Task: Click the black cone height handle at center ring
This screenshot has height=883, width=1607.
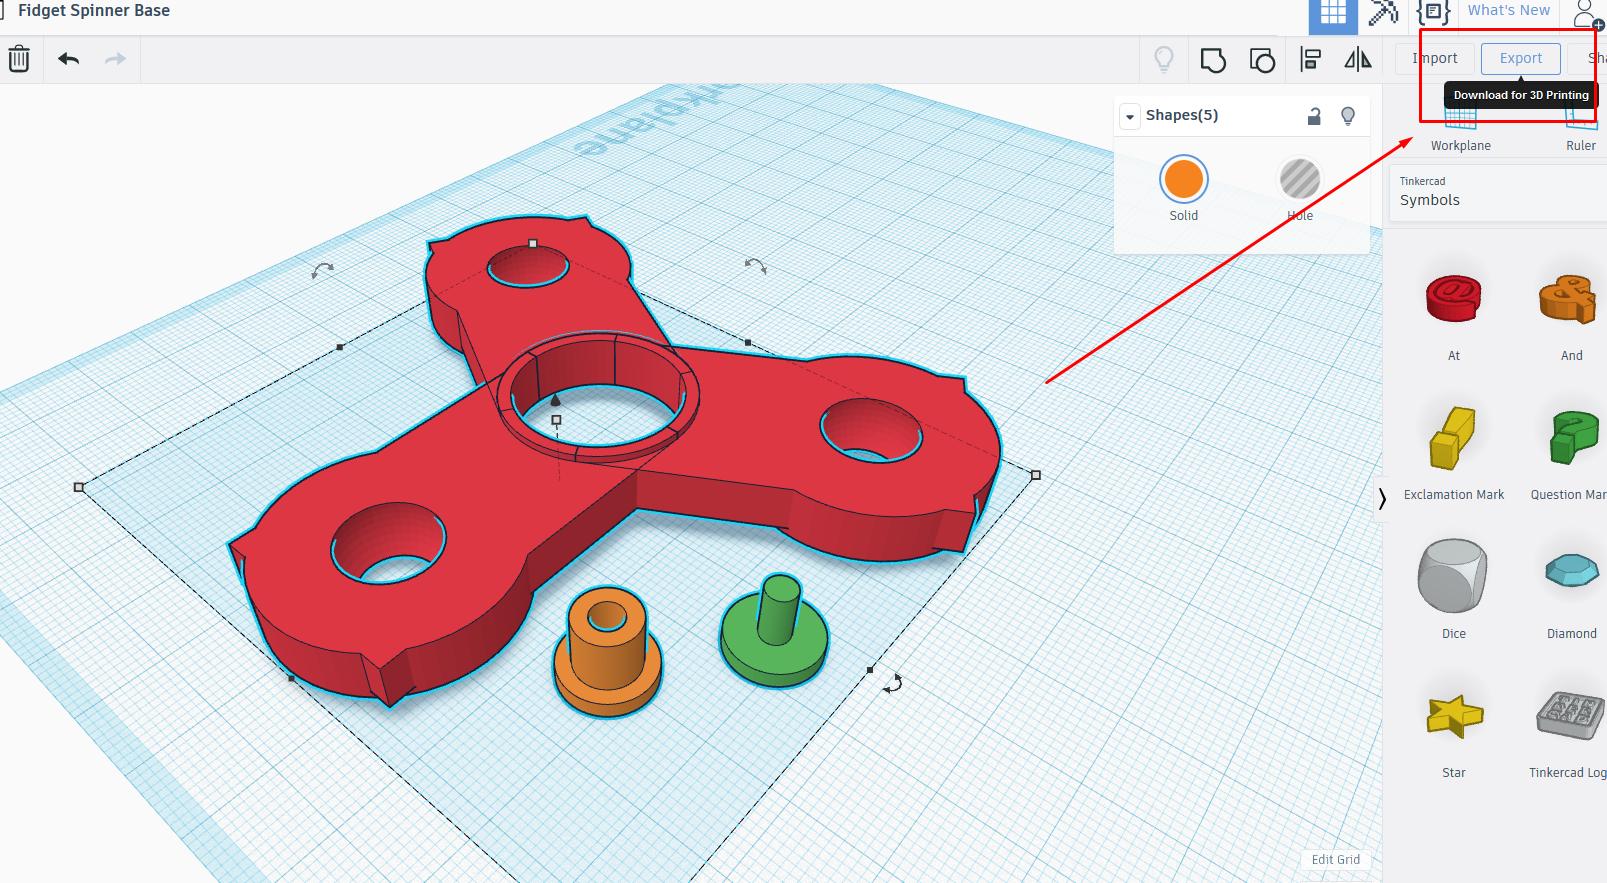Action: tap(556, 401)
